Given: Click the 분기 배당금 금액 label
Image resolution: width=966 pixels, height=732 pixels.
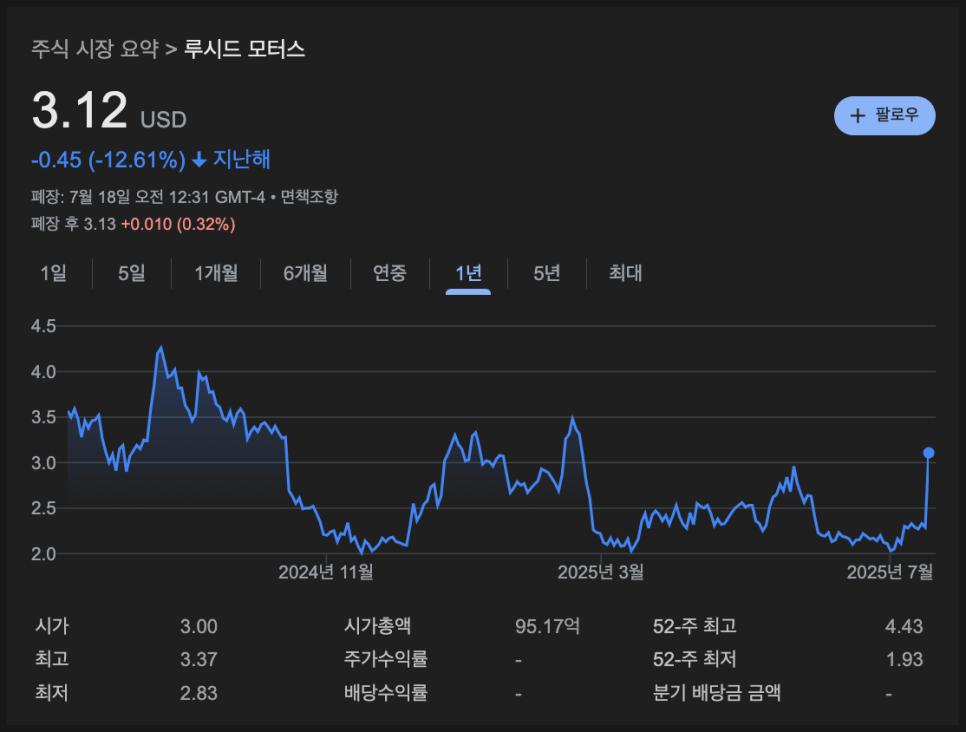Looking at the screenshot, I should pos(716,693).
